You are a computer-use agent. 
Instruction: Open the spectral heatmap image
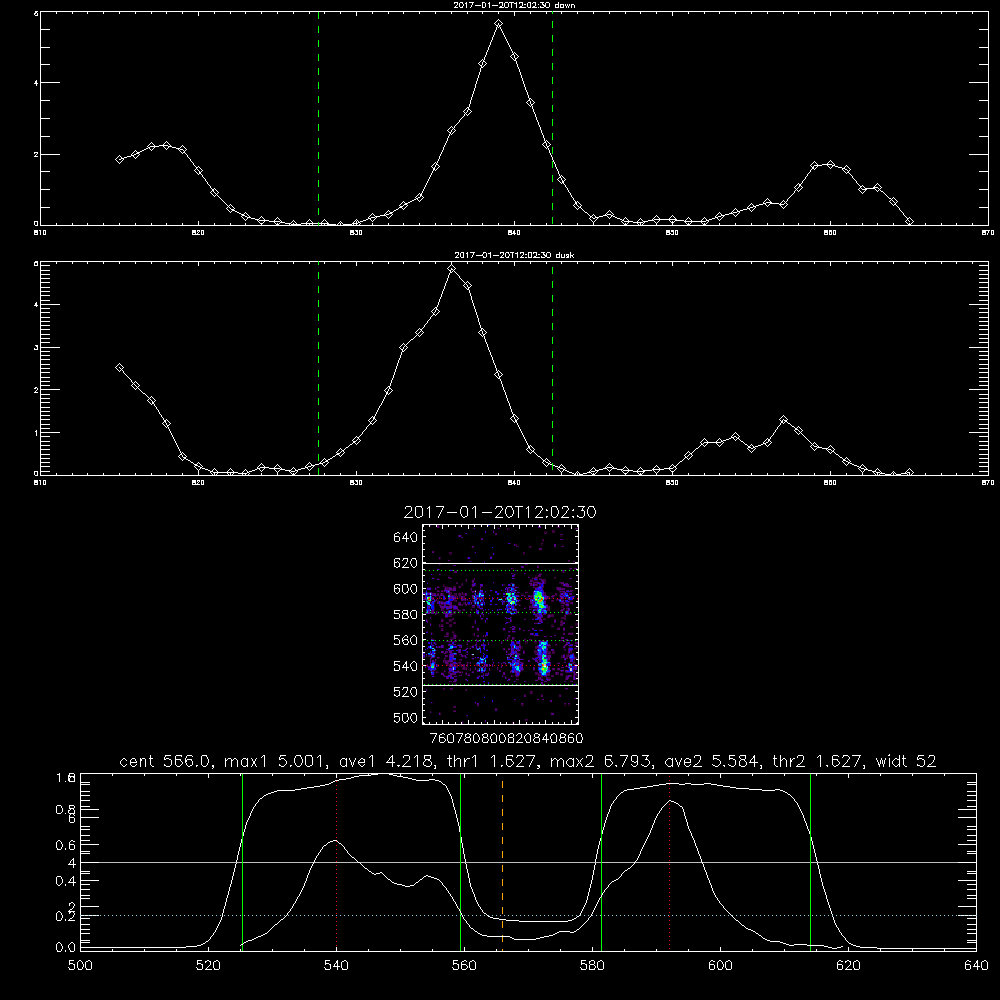[x=501, y=624]
